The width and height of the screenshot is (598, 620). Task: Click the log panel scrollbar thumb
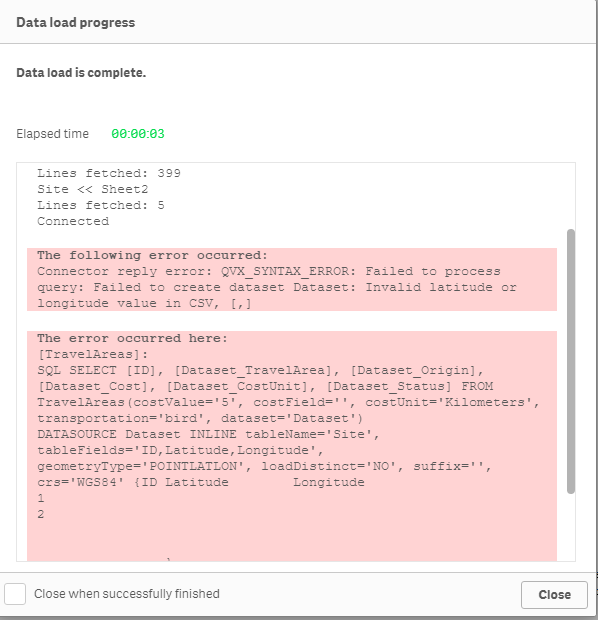(570, 361)
